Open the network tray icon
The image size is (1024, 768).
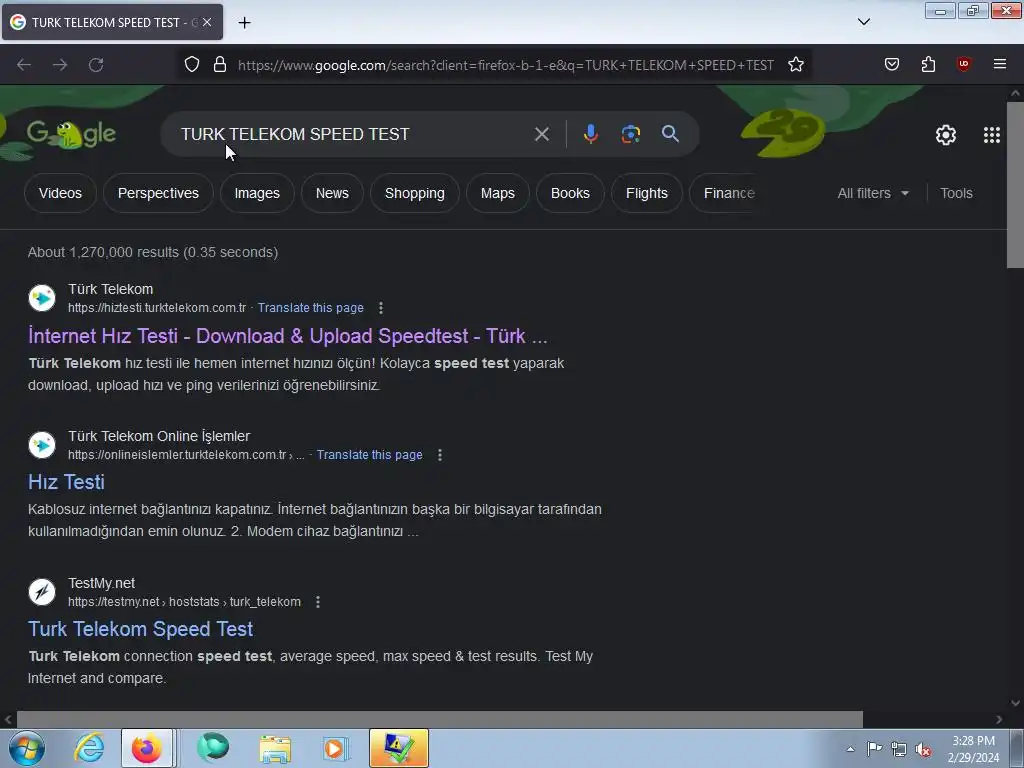point(899,749)
